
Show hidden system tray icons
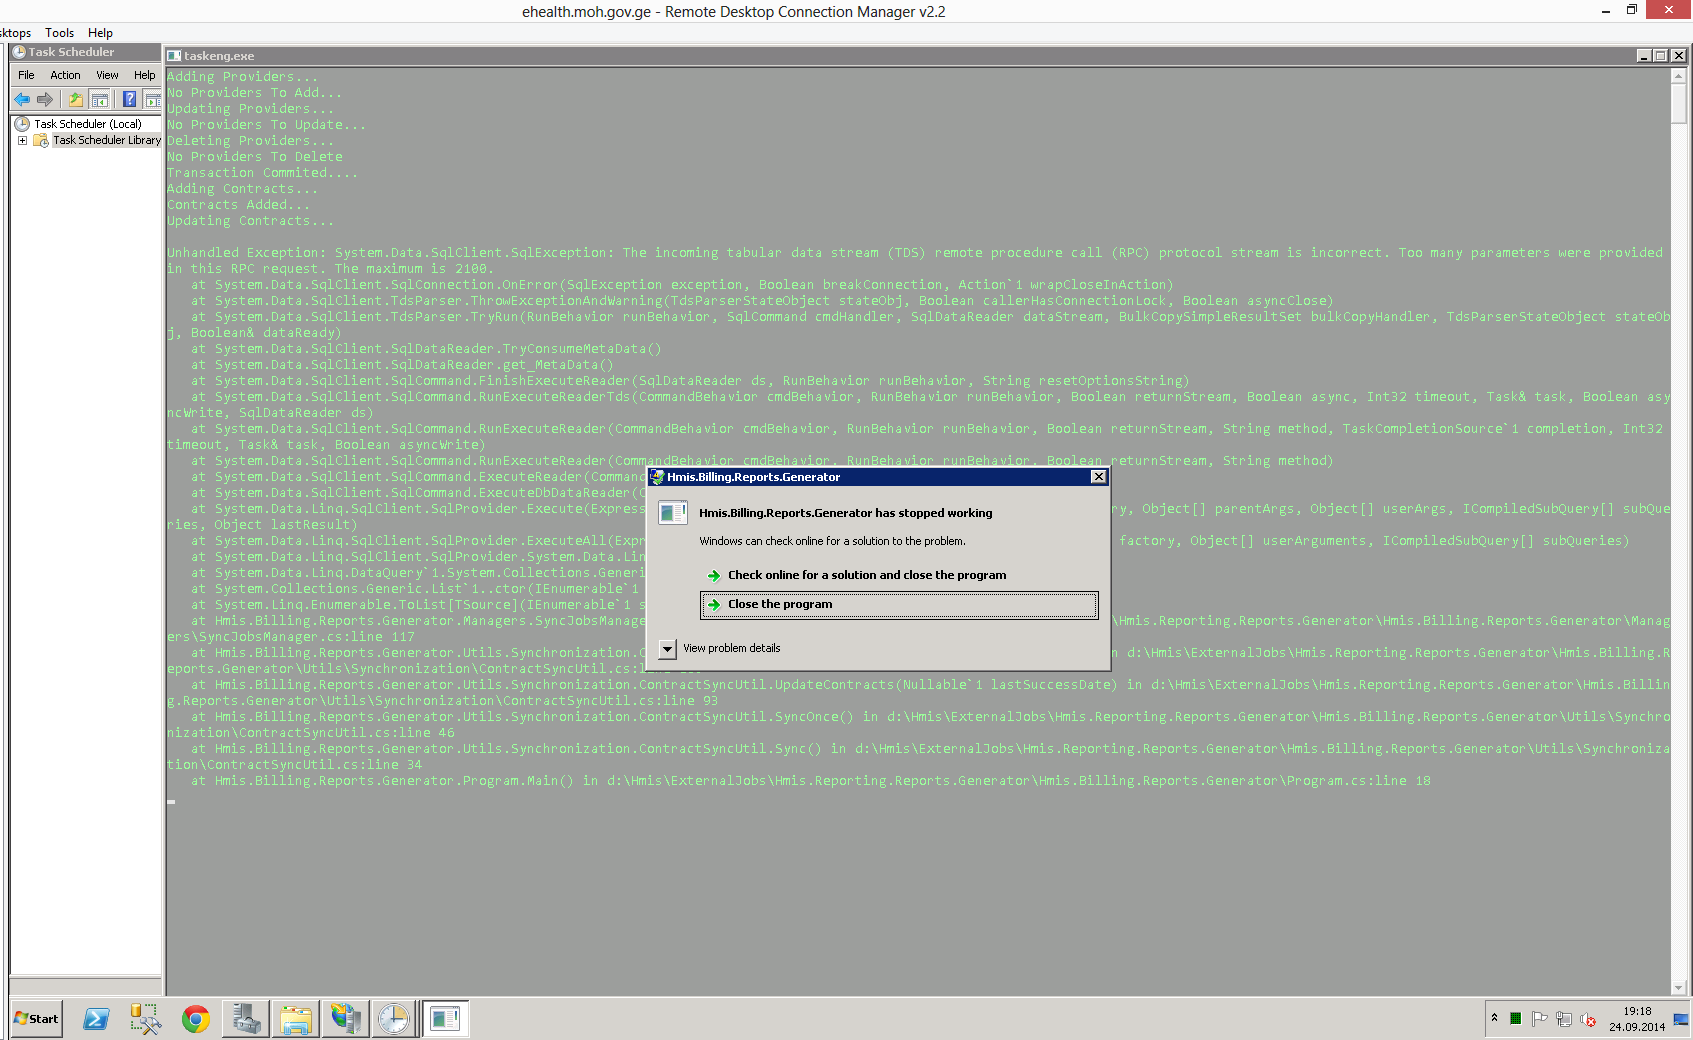tap(1494, 1018)
